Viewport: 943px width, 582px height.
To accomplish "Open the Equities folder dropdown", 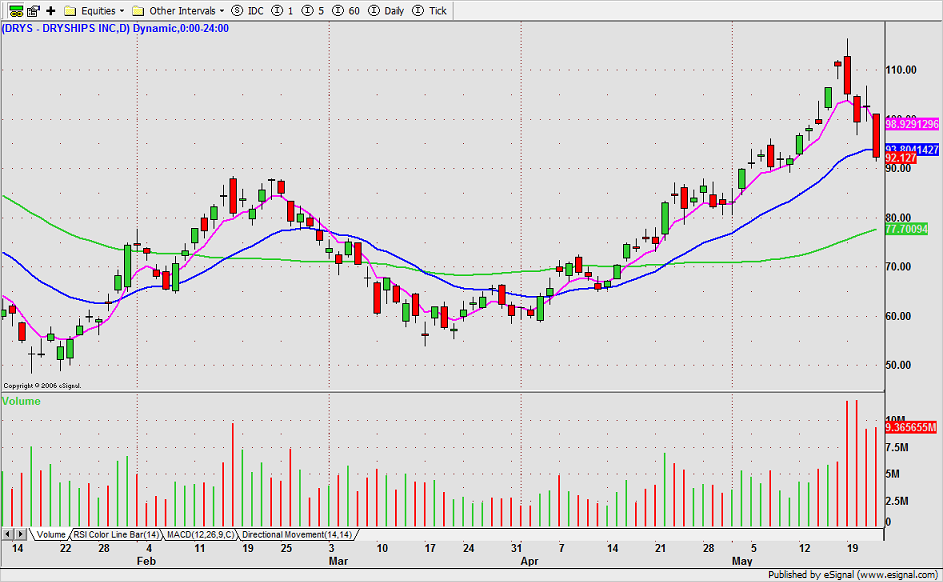I will tap(94, 11).
